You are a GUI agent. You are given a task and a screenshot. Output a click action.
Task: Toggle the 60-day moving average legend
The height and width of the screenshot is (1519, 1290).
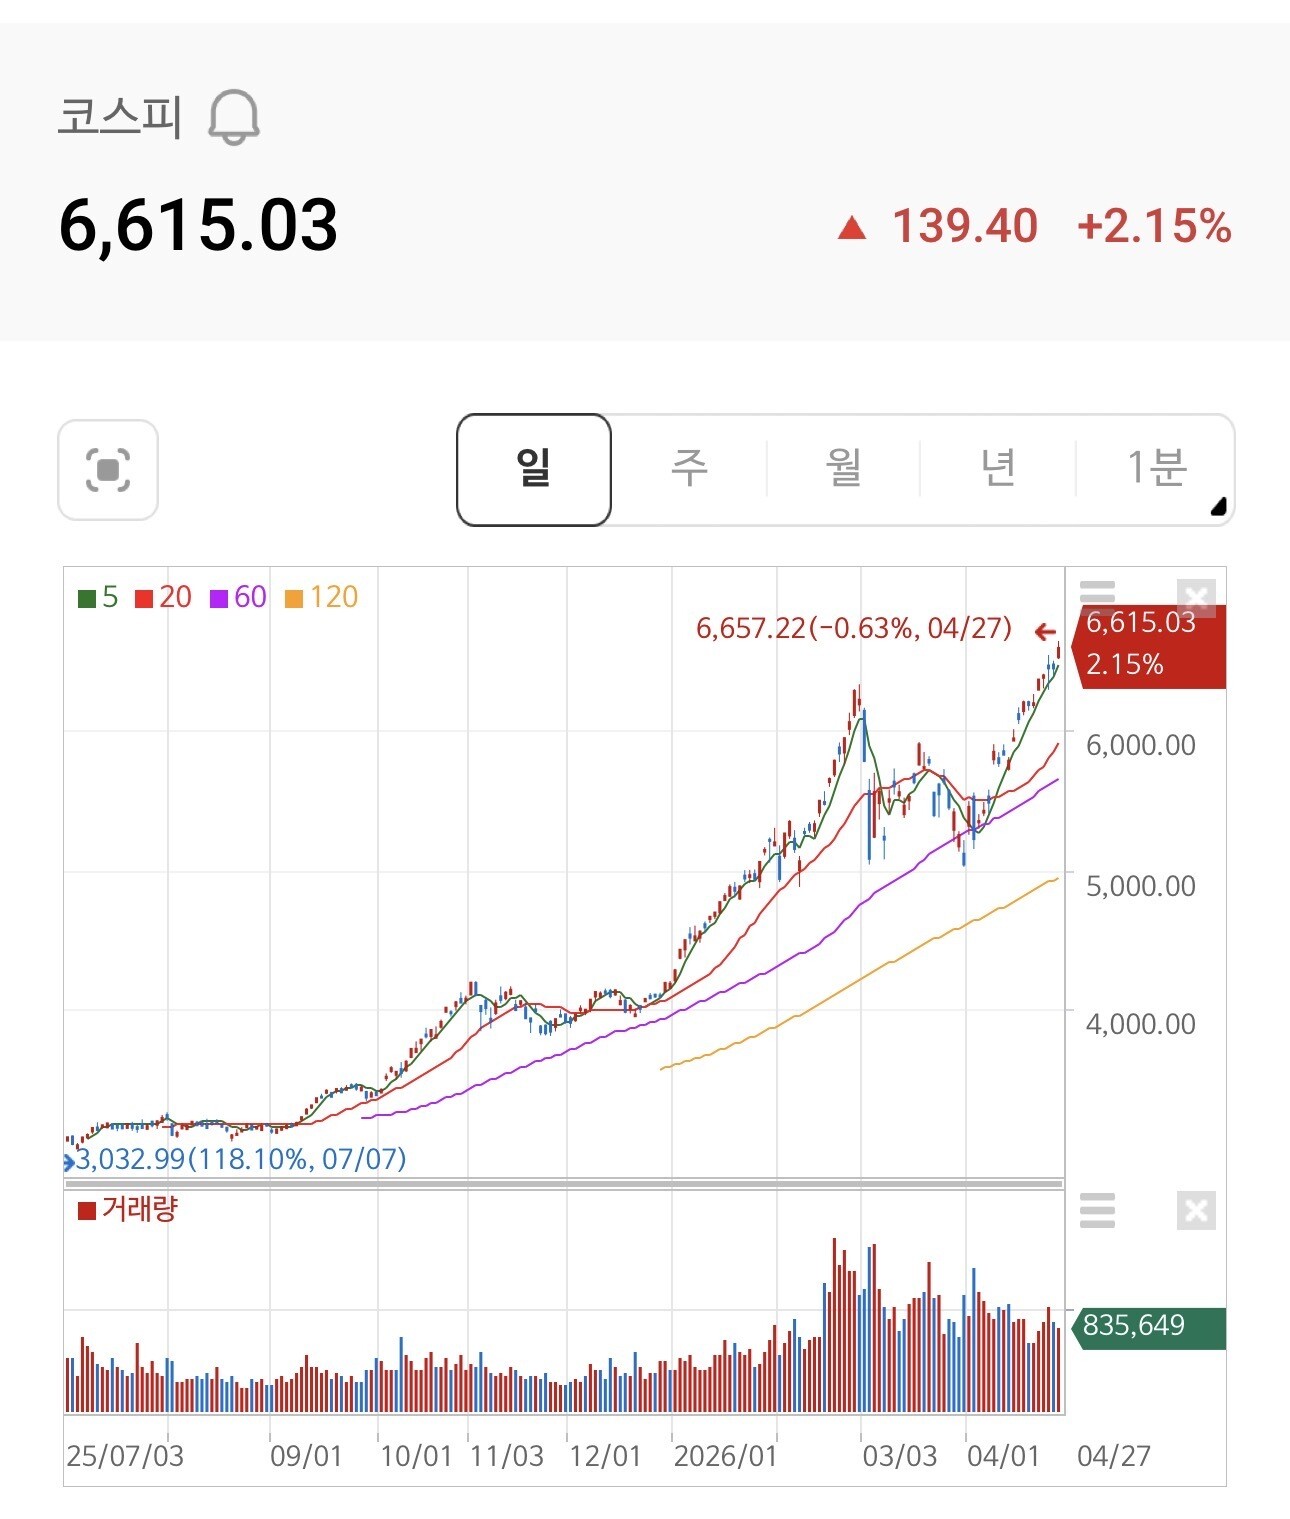point(238,598)
